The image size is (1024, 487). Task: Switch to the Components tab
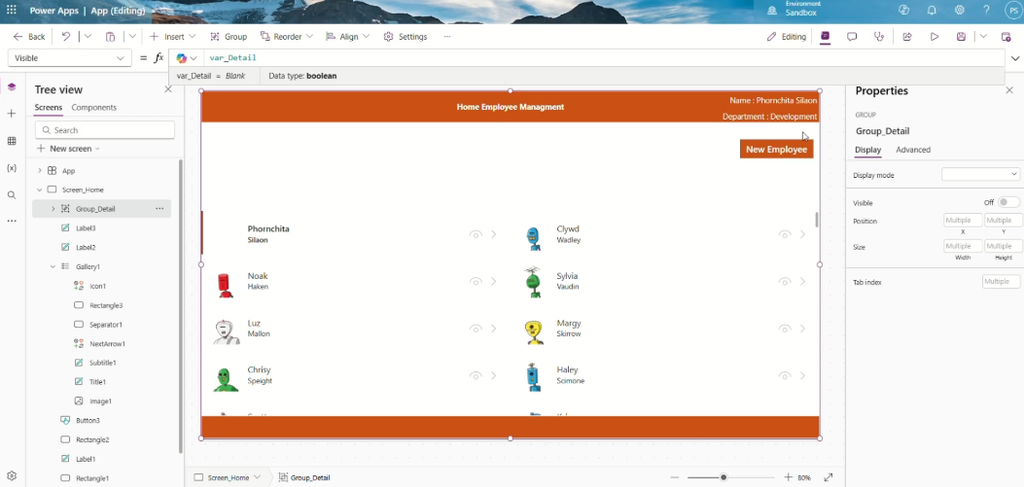click(x=94, y=107)
